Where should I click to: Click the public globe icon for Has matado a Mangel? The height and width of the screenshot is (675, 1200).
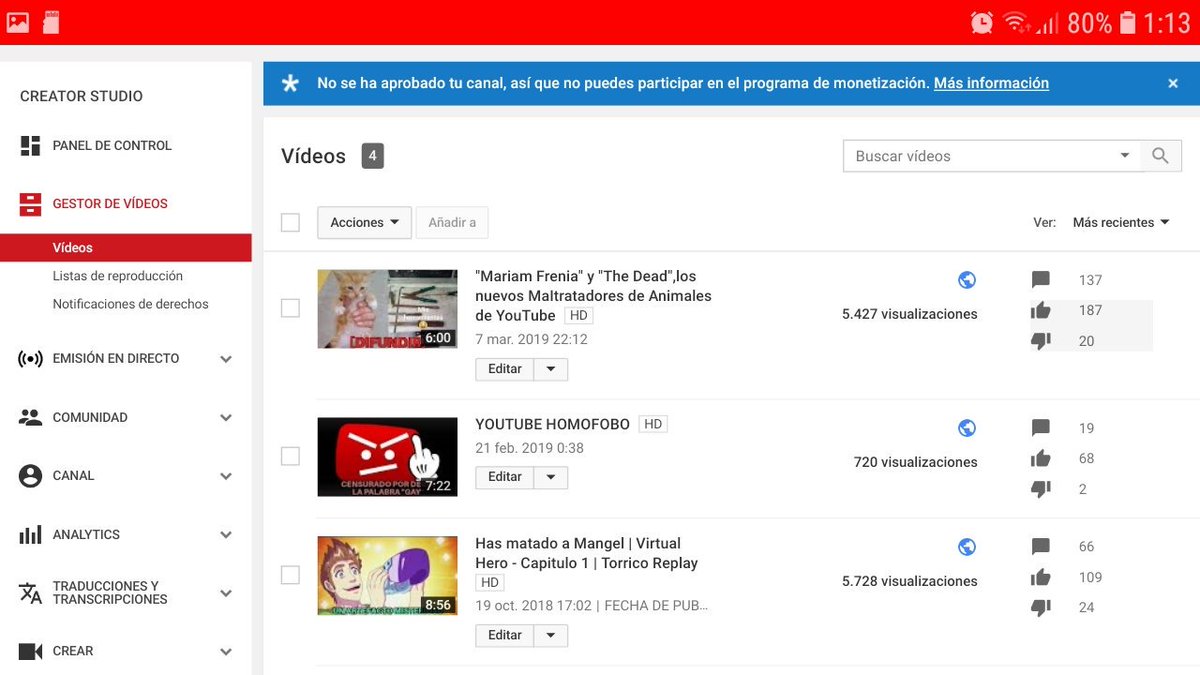[967, 547]
